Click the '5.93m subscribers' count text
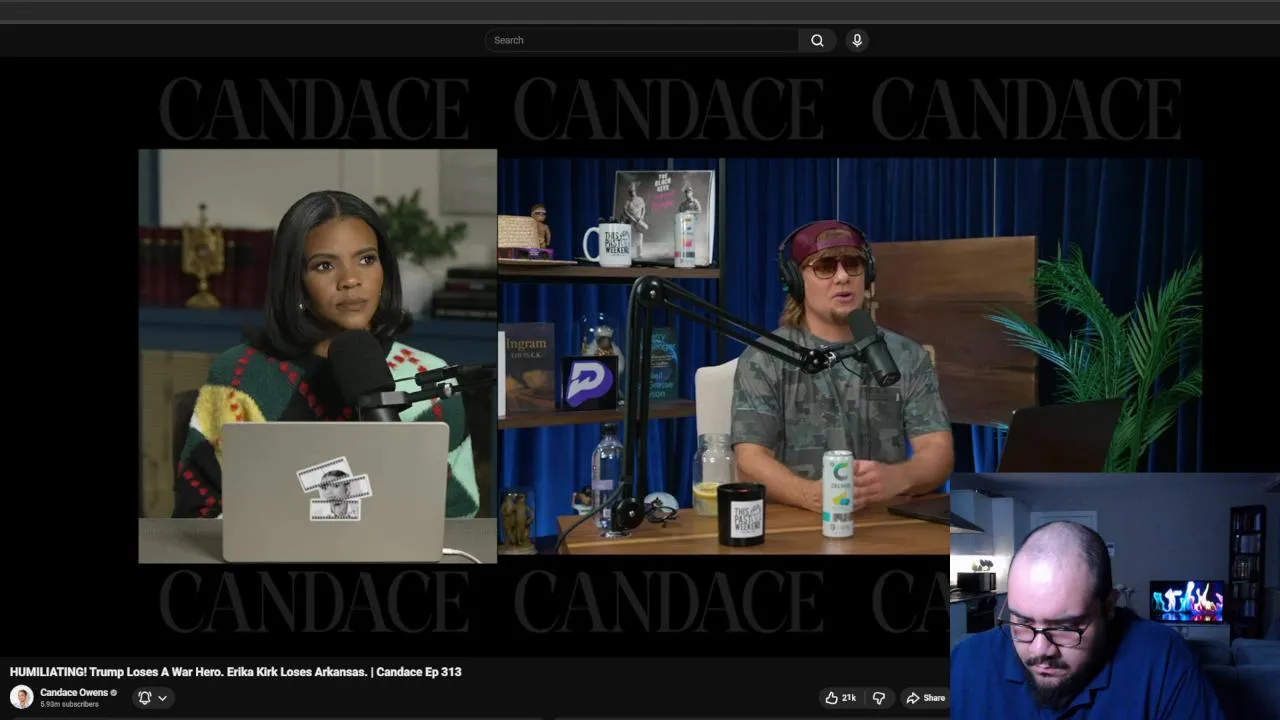This screenshot has height=720, width=1280. [x=69, y=704]
